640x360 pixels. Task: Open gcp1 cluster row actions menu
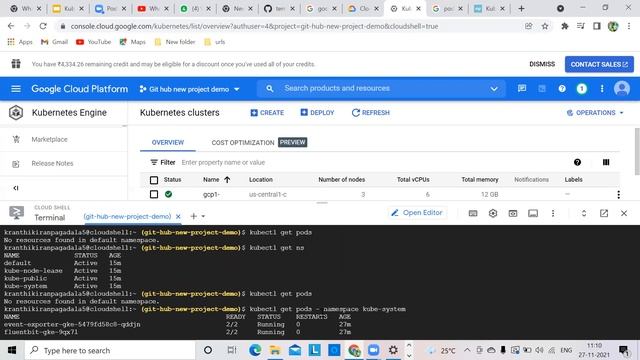pyautogui.click(x=618, y=195)
